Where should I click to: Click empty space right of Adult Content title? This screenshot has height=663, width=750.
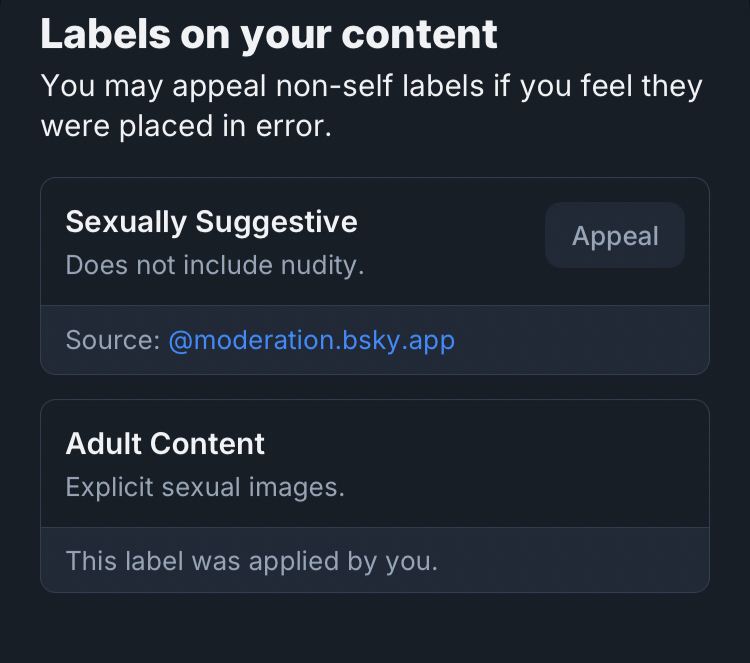point(500,444)
